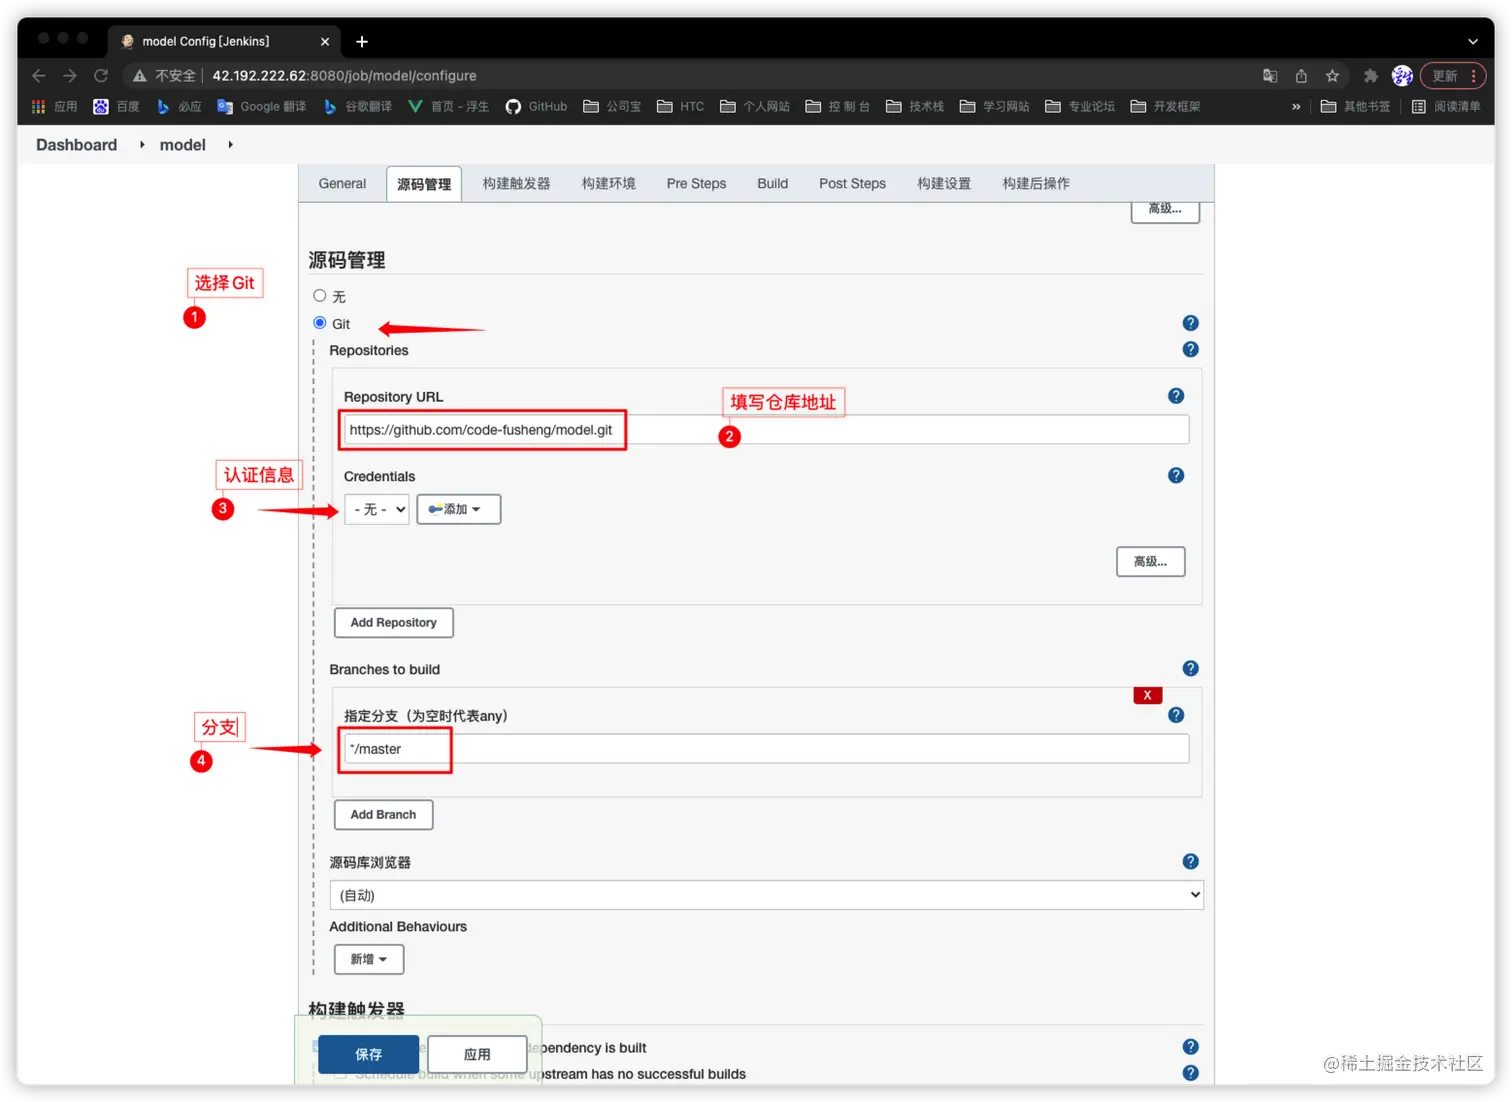Open the HTC bookmark folder

[680, 106]
